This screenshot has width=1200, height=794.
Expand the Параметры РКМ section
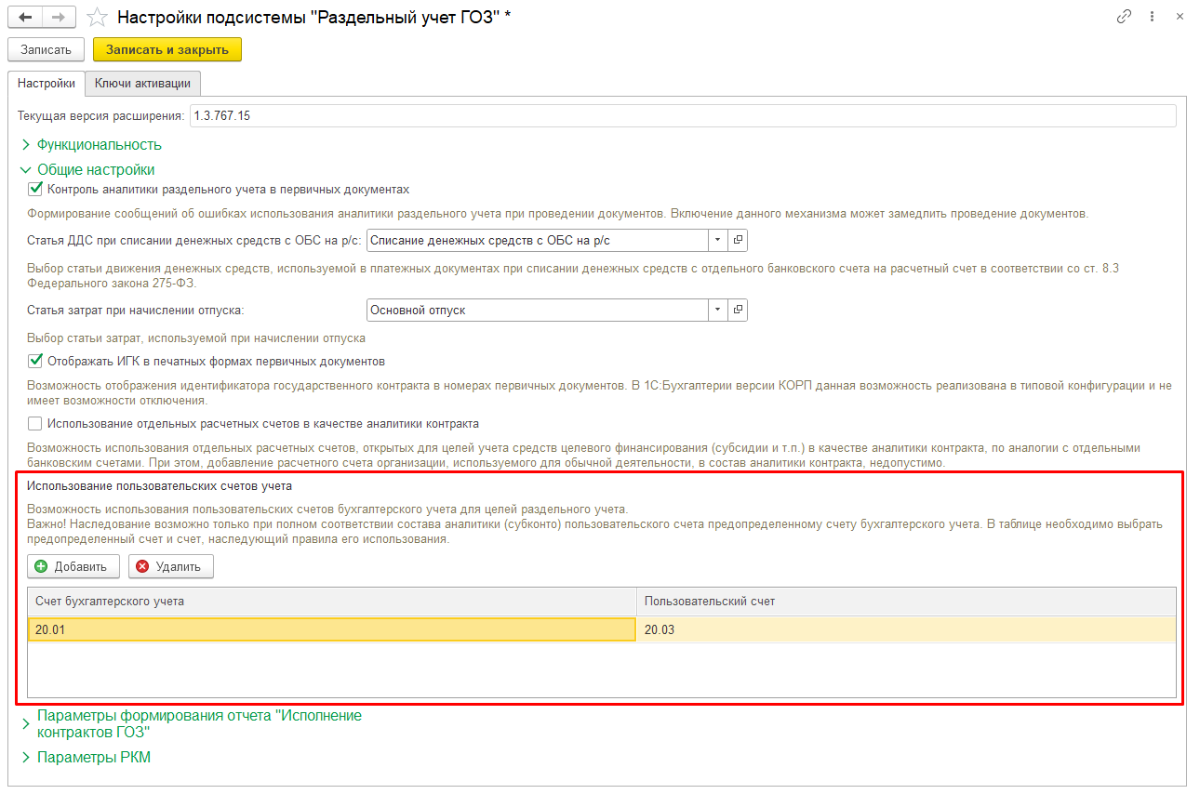[x=93, y=757]
